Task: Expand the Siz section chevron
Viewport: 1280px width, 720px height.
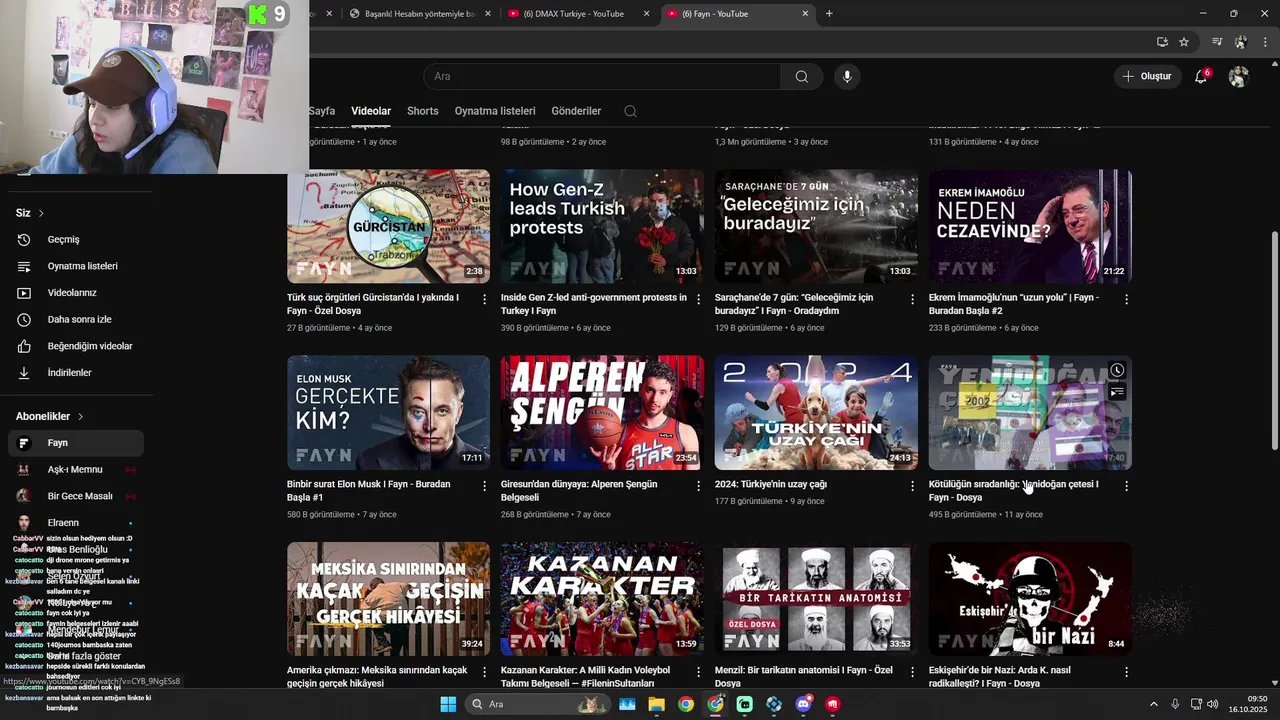Action: coord(39,213)
